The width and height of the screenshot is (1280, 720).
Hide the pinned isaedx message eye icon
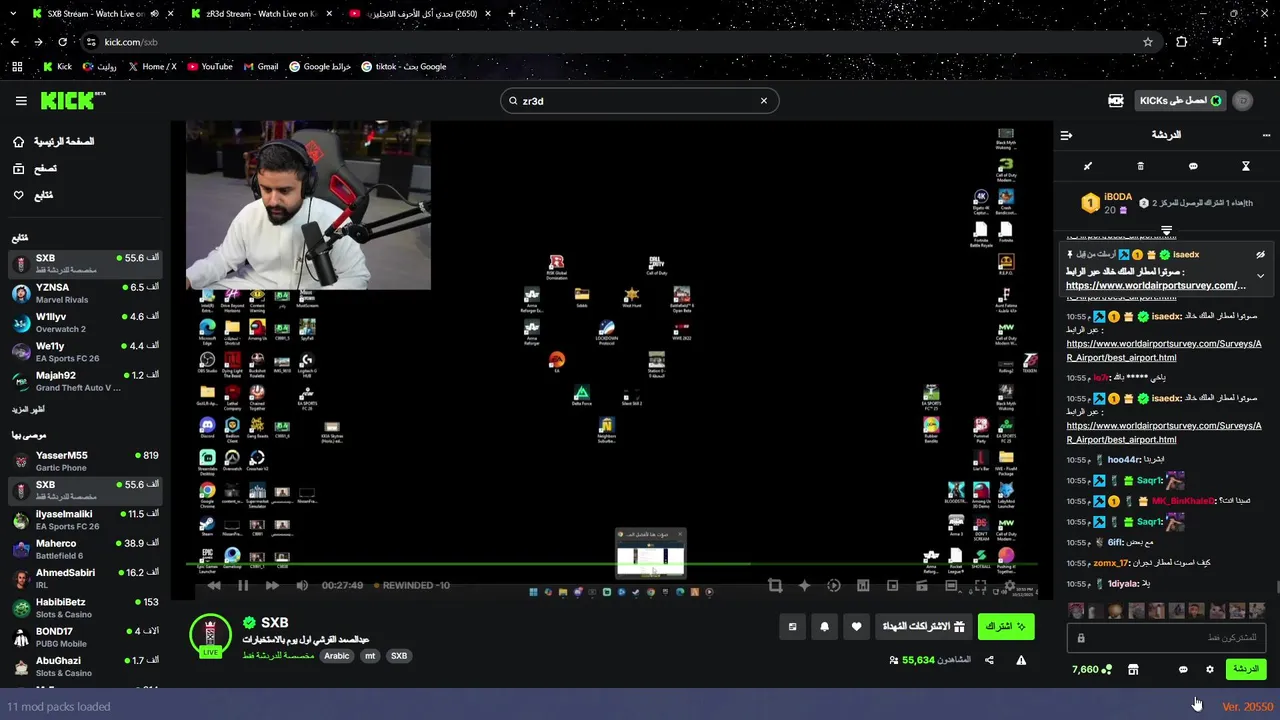tap(1260, 255)
